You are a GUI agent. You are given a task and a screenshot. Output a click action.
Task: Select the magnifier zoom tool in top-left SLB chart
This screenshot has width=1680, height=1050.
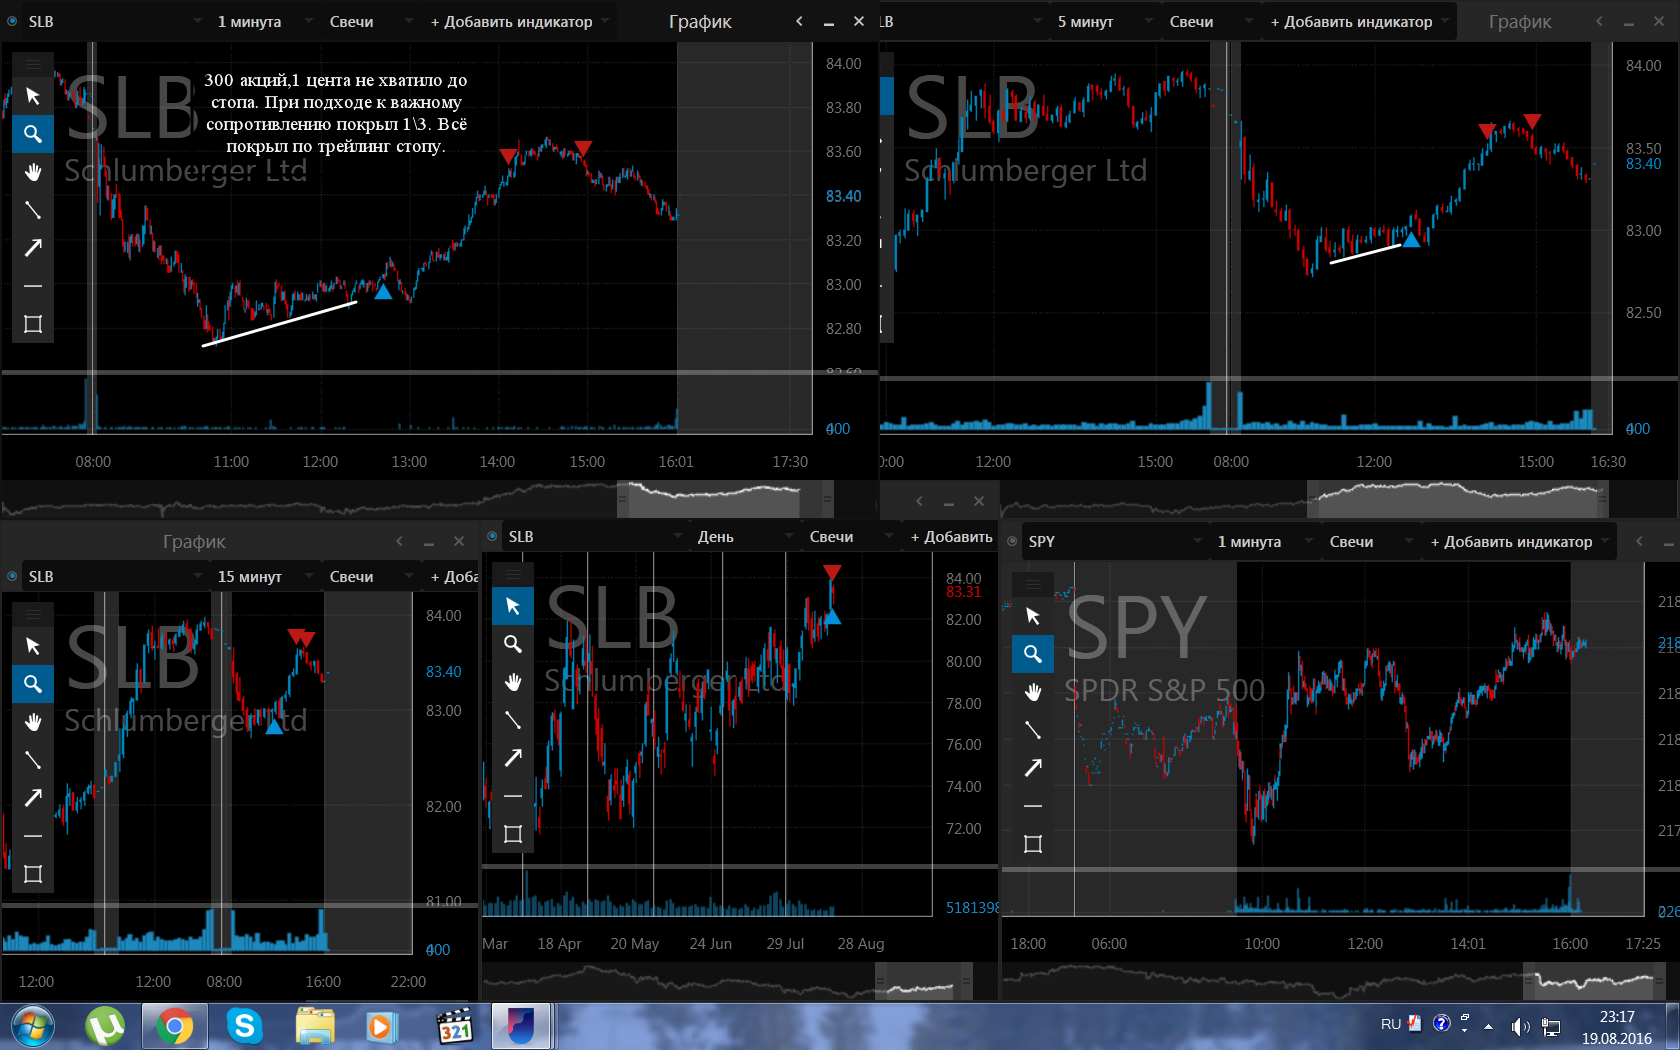[x=33, y=134]
